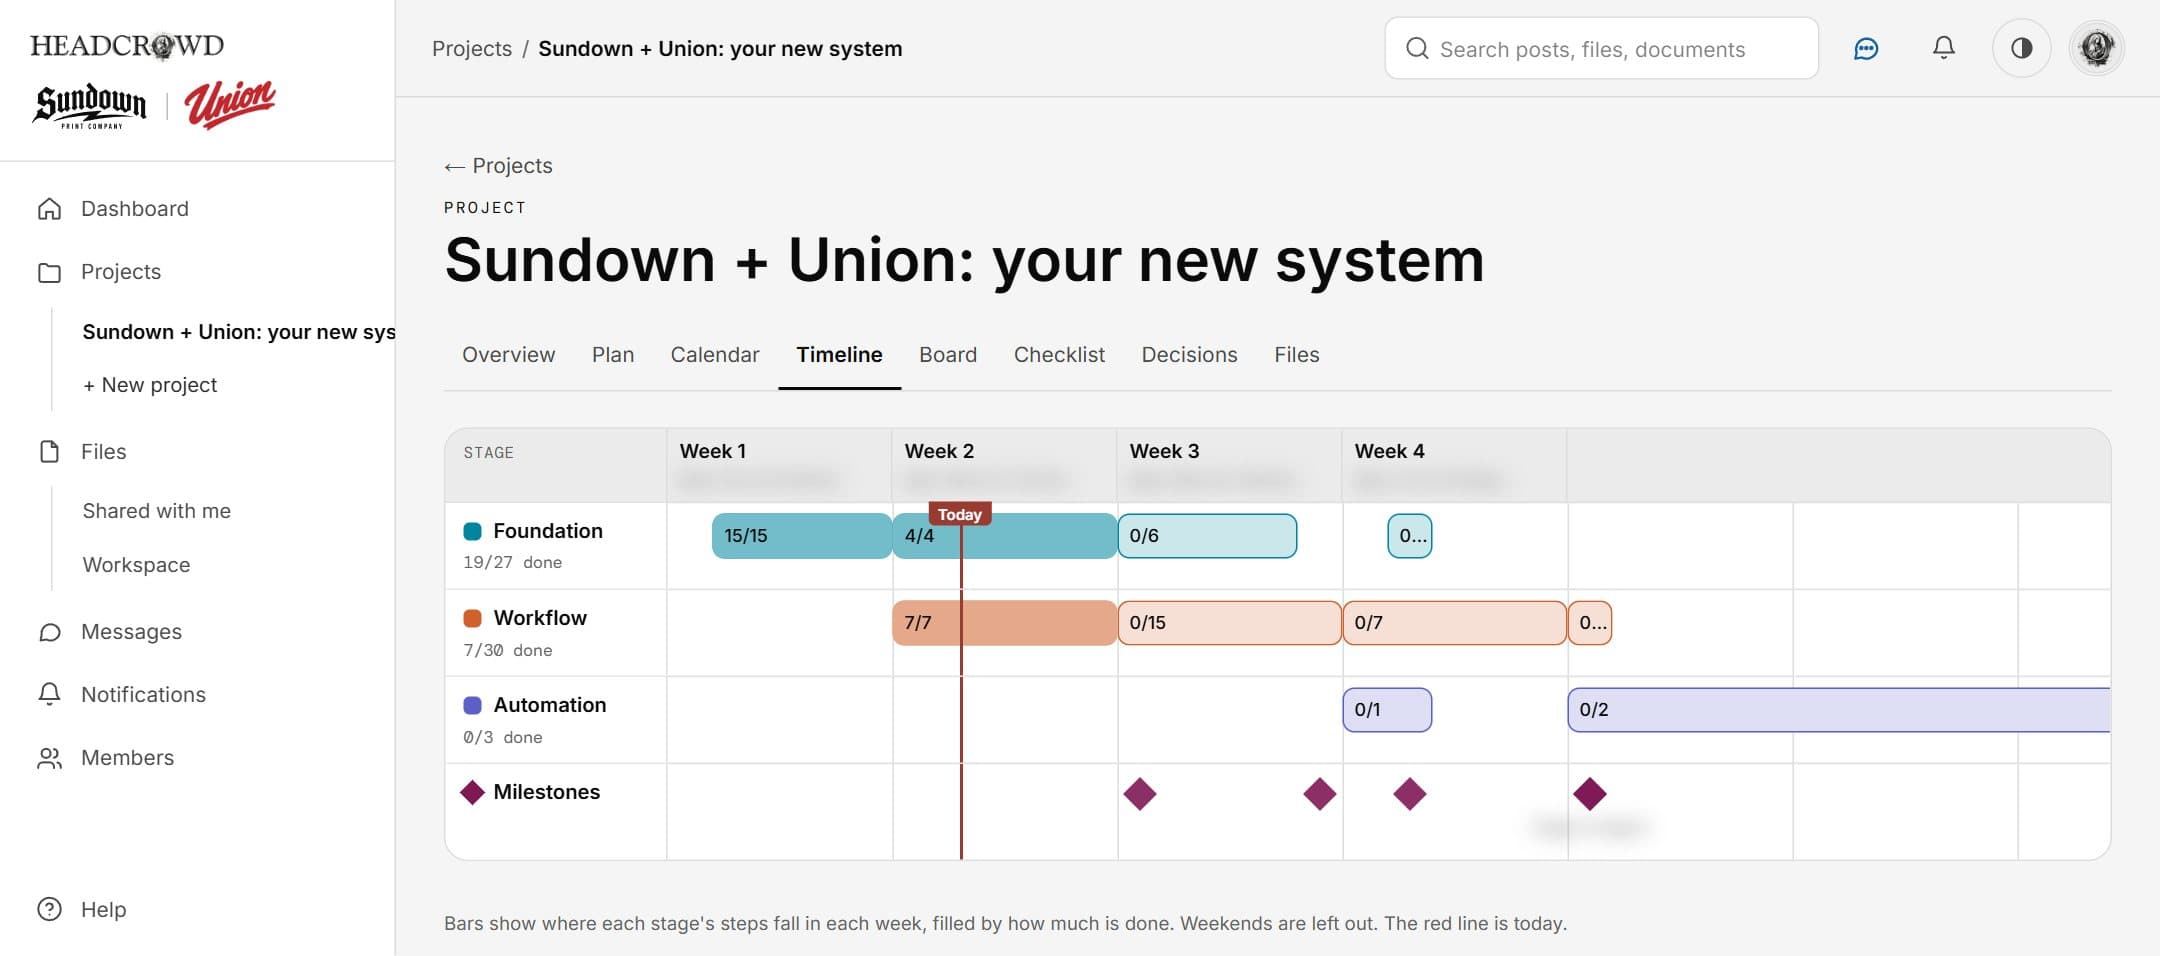
Task: Click the Foundation 0/6 bar in Week 3
Action: (1207, 536)
